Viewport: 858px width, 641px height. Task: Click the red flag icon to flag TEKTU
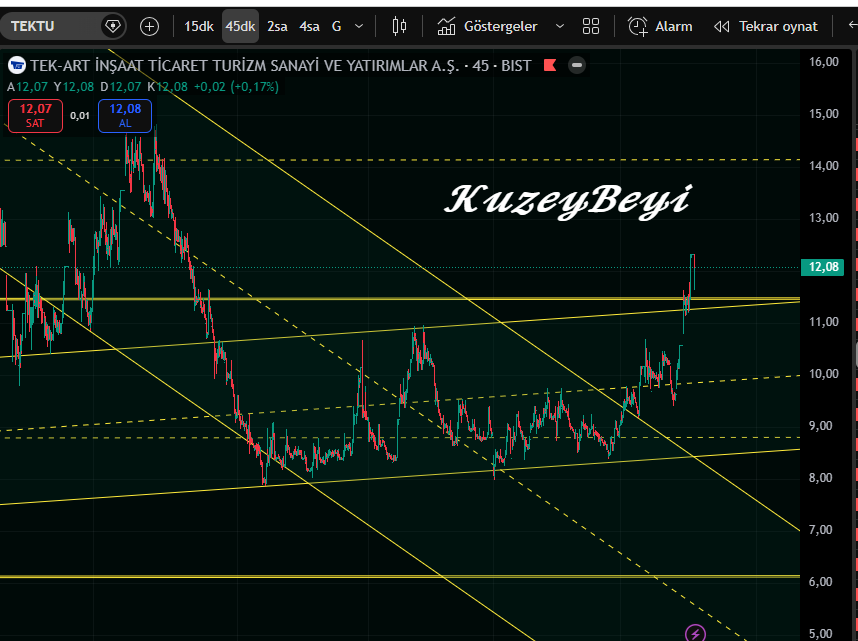point(550,64)
